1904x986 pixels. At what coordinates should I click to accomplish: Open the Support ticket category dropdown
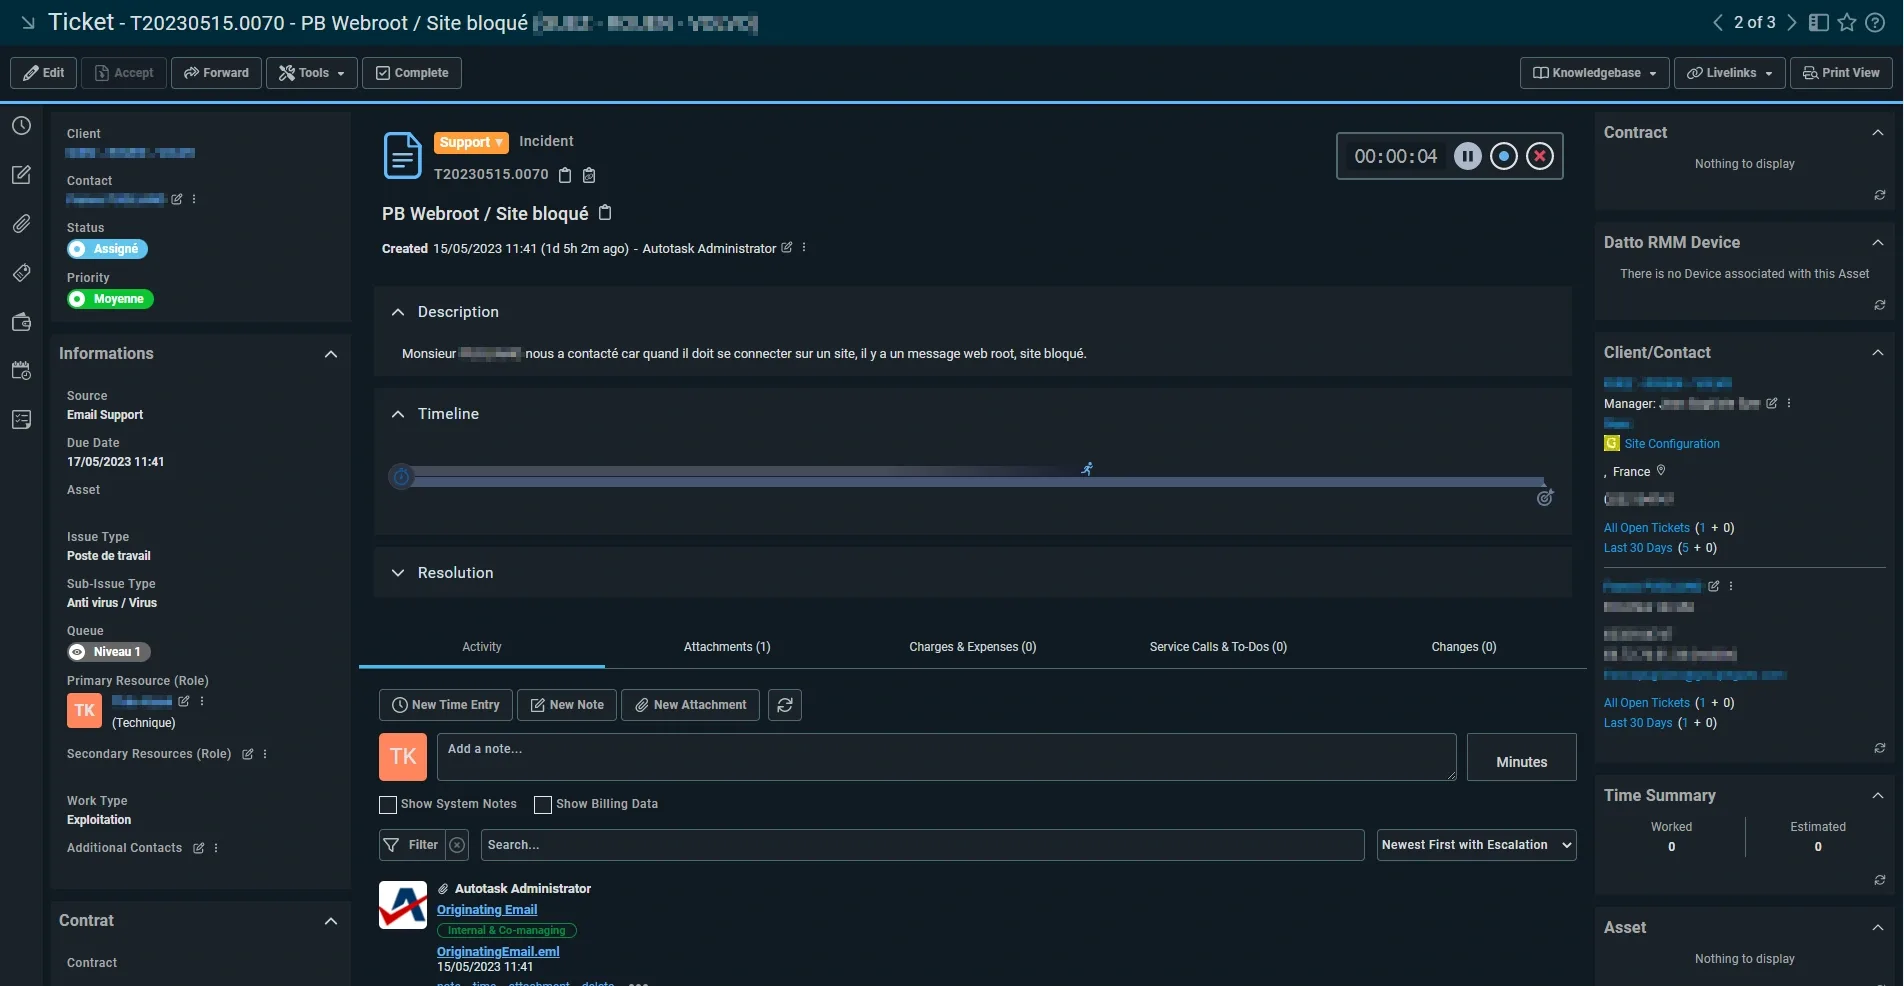pos(471,142)
